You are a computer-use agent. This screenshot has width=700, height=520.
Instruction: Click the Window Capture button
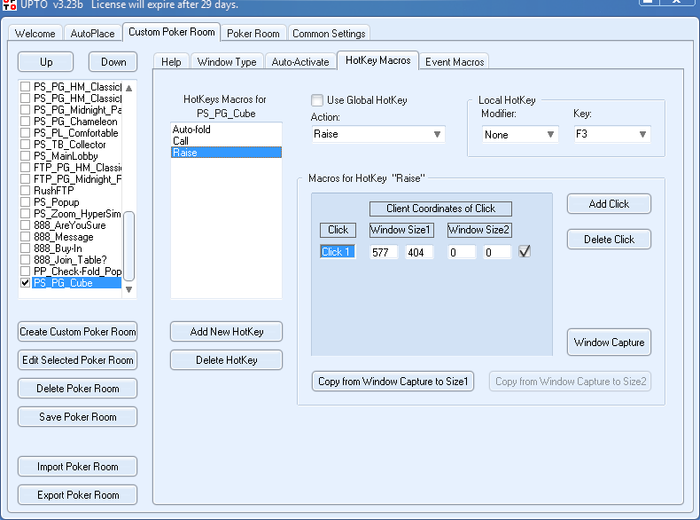pyautogui.click(x=609, y=342)
